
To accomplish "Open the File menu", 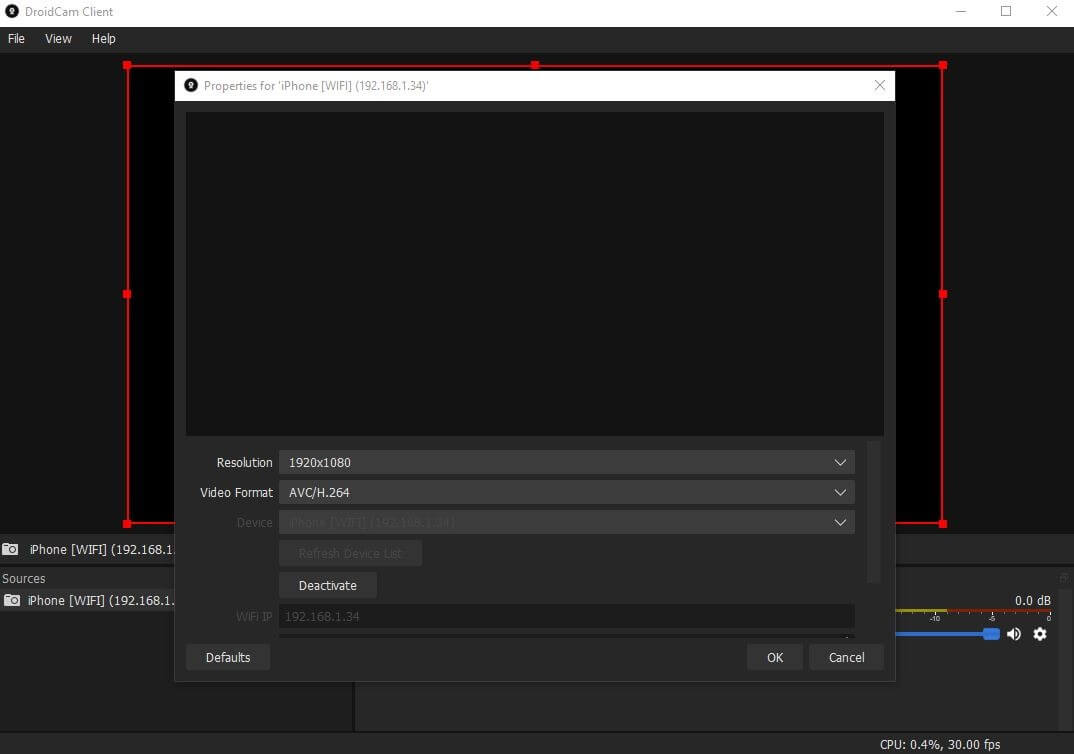I will 16,39.
